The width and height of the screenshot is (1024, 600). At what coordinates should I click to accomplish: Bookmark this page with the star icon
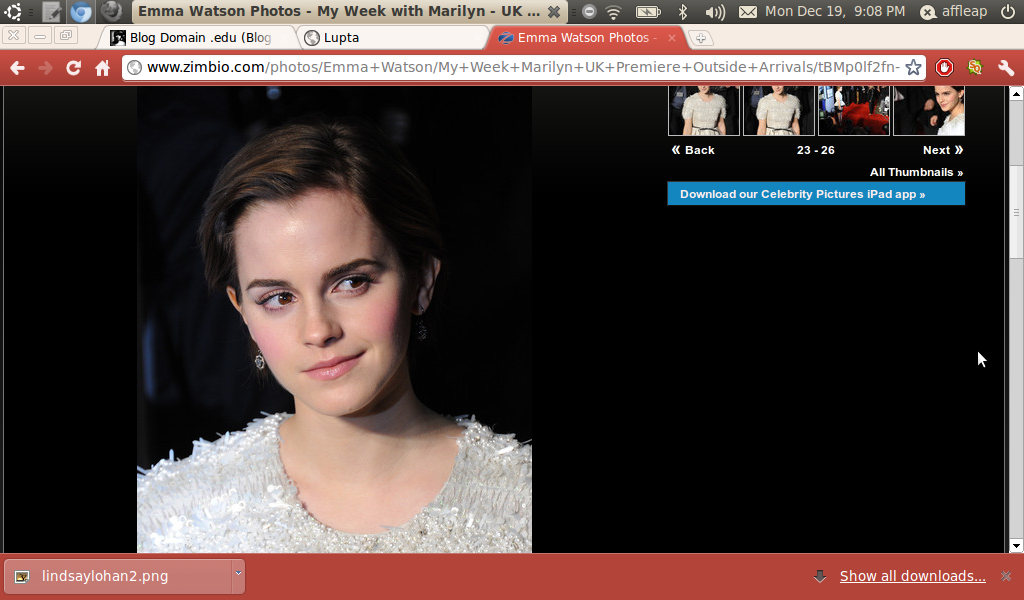click(913, 67)
